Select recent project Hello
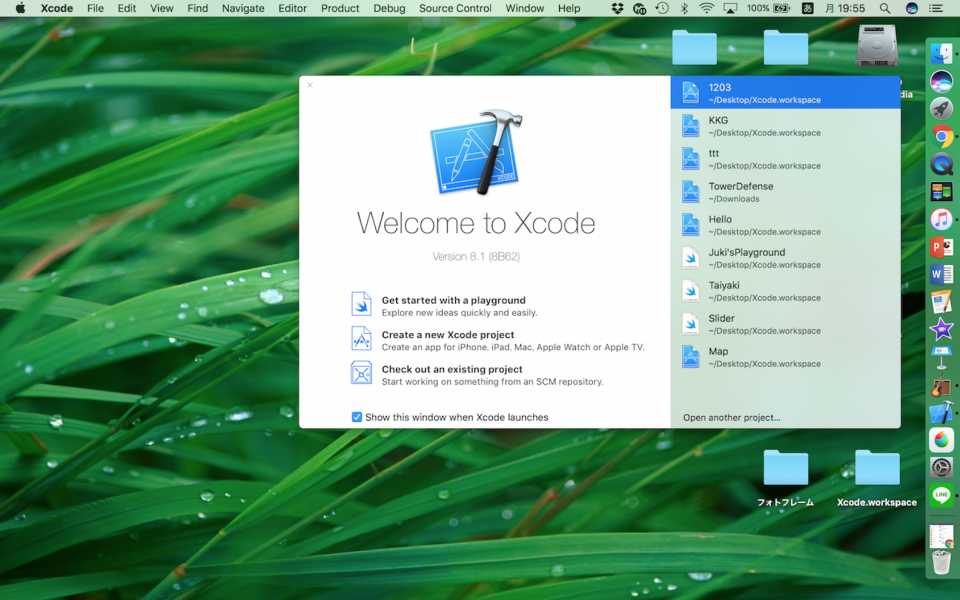The image size is (960, 600). pos(786,225)
